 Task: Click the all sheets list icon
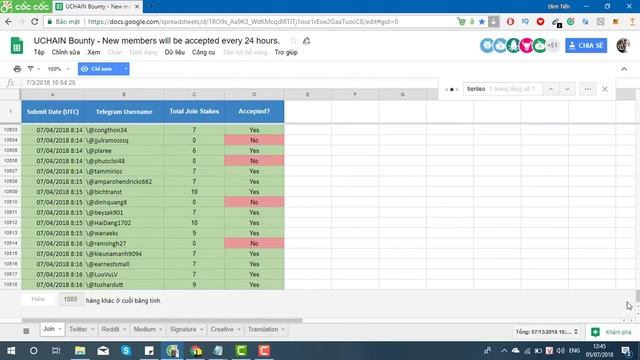pyautogui.click(x=26, y=331)
